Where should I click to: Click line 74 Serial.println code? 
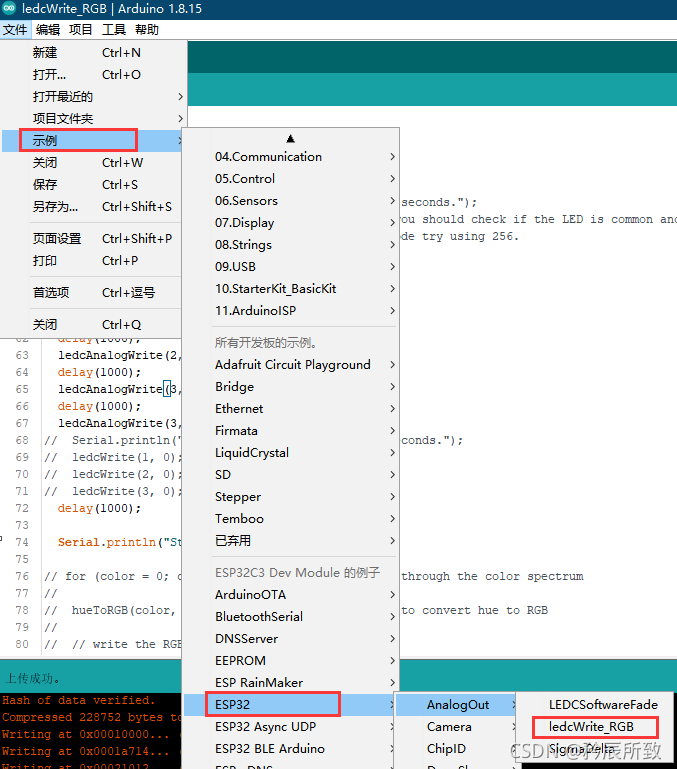click(x=119, y=542)
